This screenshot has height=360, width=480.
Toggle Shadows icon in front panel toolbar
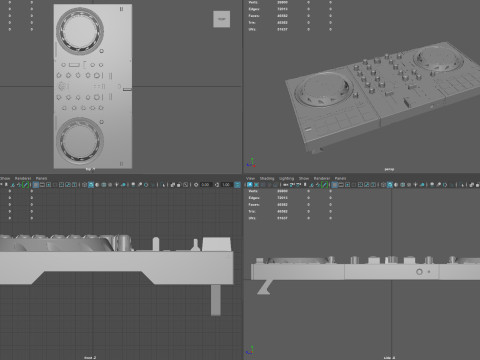click(123, 185)
